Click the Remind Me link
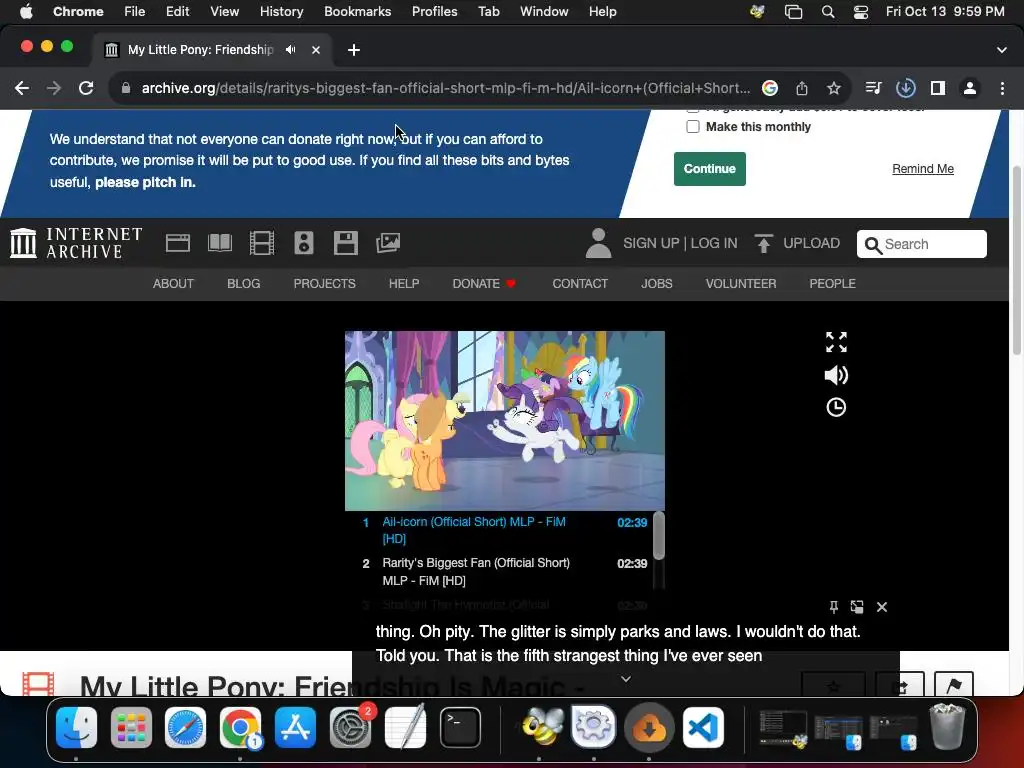Viewport: 1024px width, 768px height. tap(923, 168)
